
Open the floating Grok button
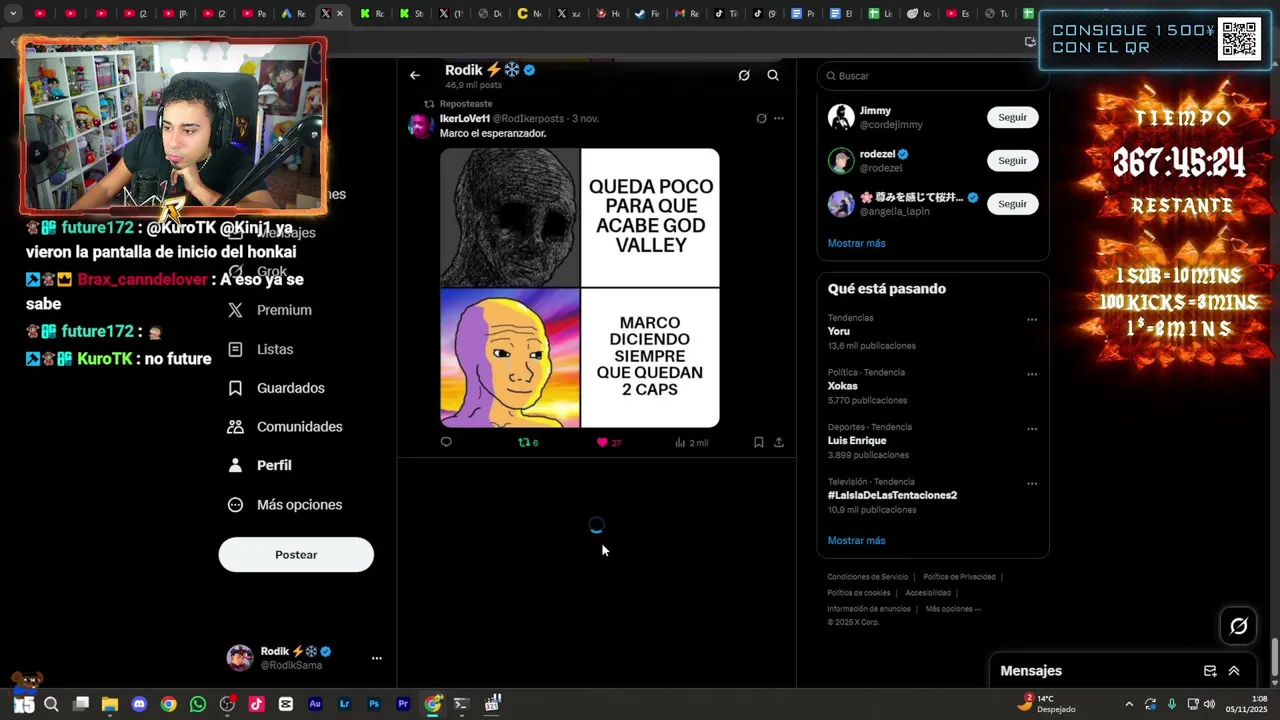click(x=1238, y=626)
